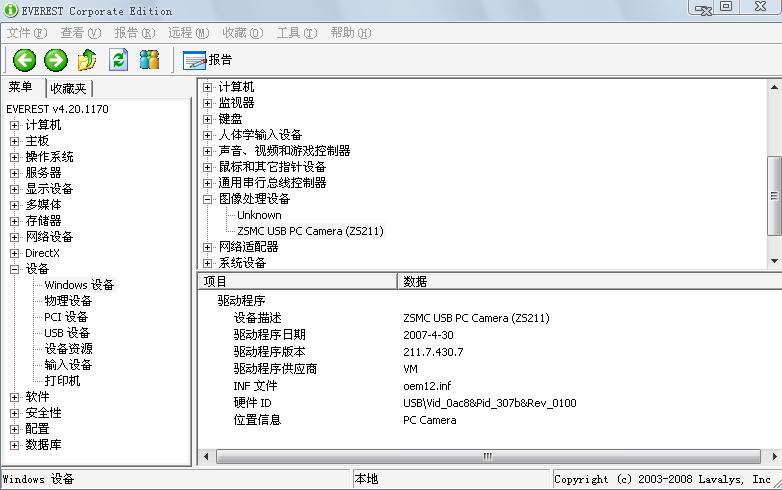Click device list scrollbar up arrow

774,87
